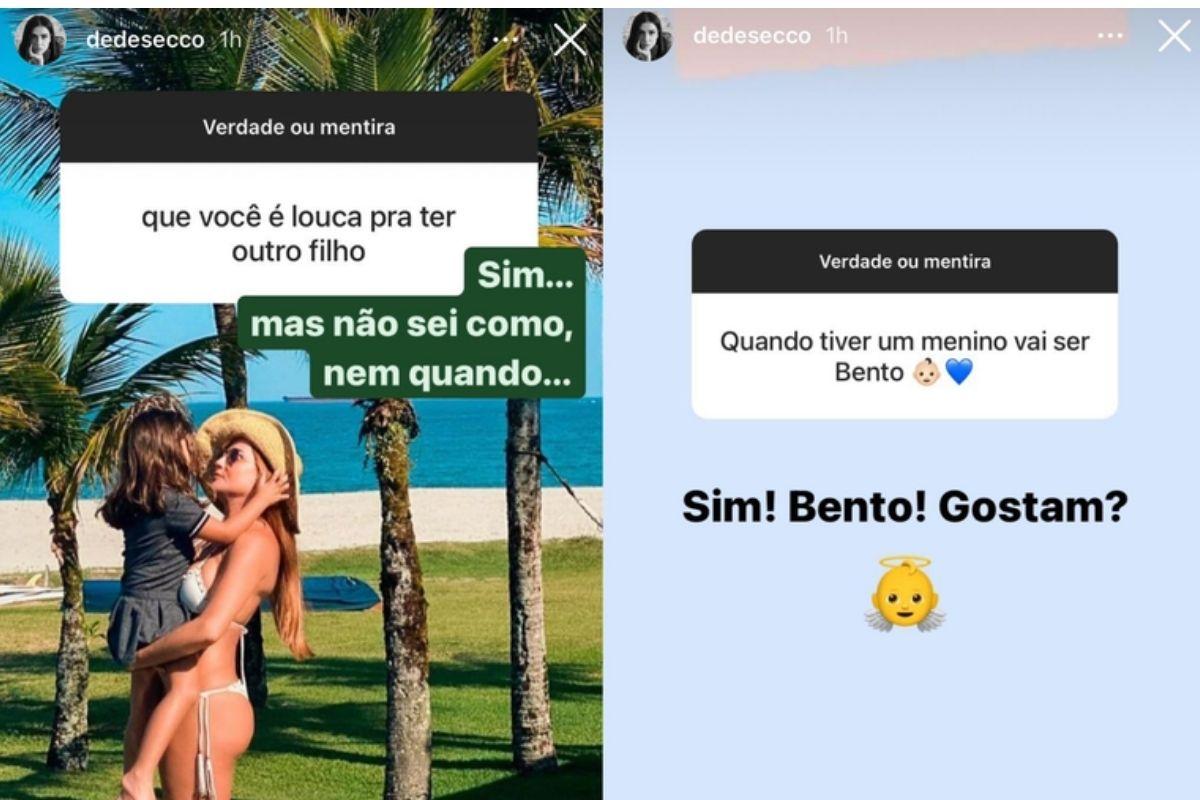
Task: Close the left story
Action: point(570,39)
